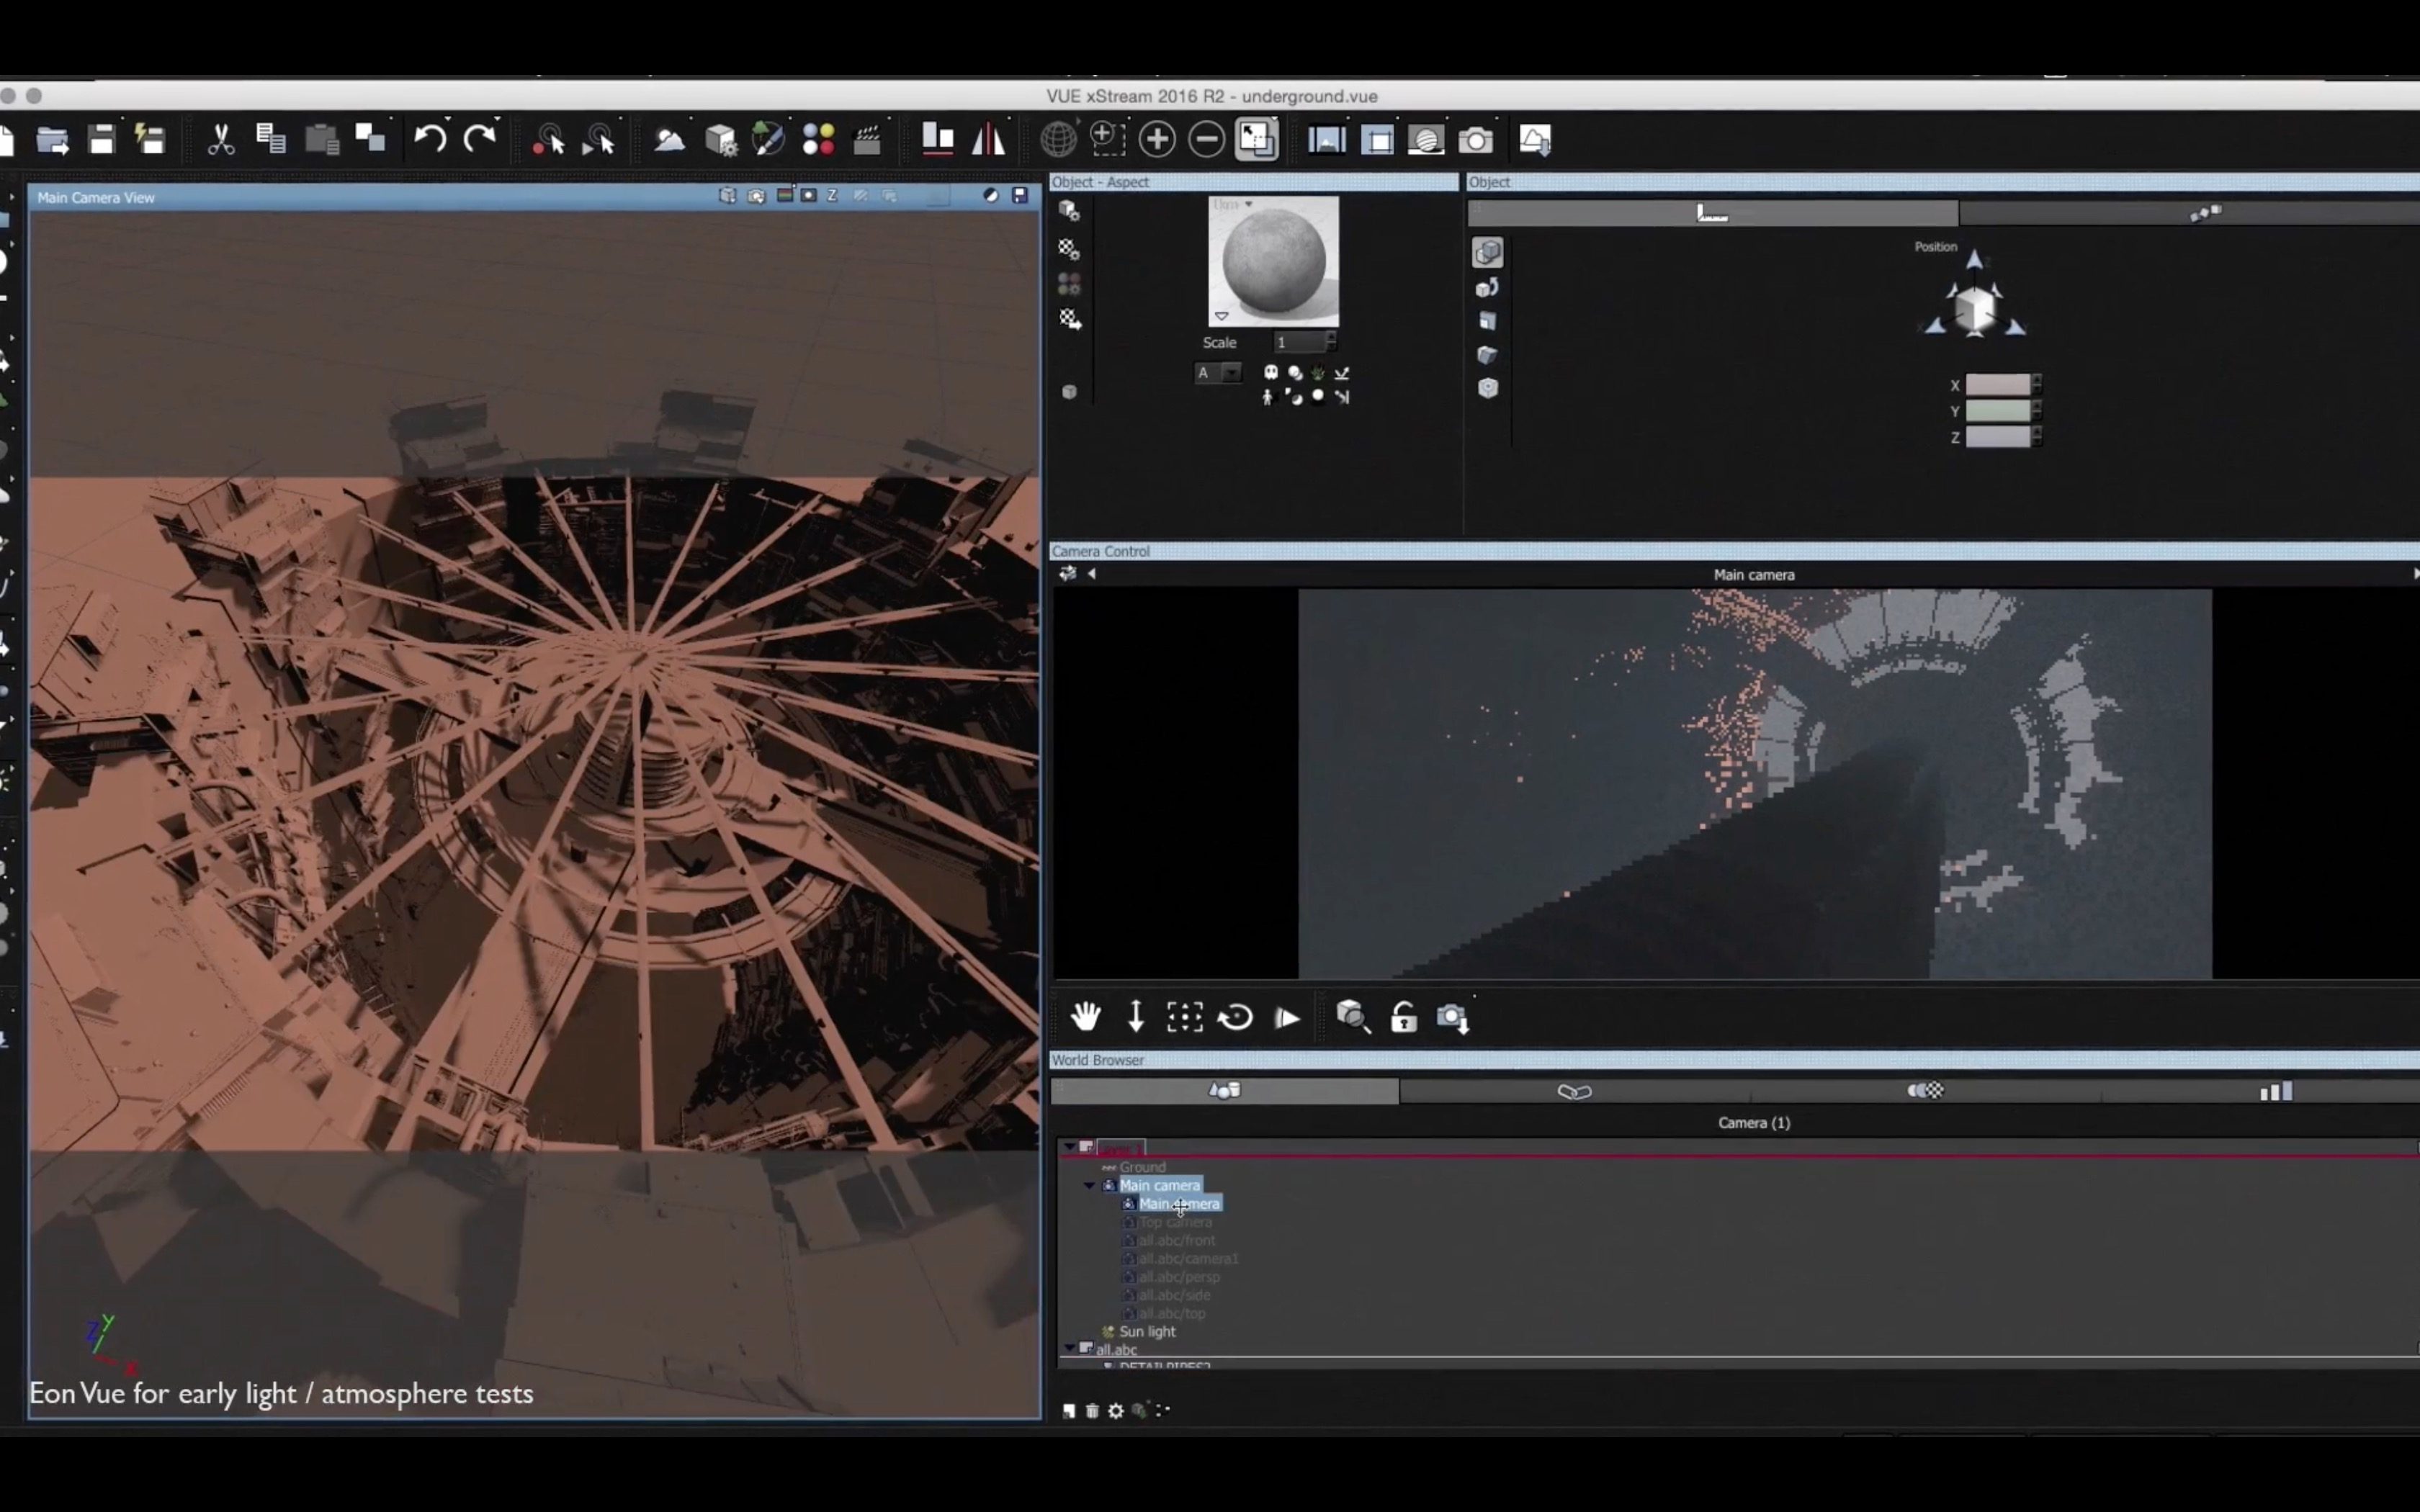Toggle the highlighted frame/maximize view icon

1257,139
